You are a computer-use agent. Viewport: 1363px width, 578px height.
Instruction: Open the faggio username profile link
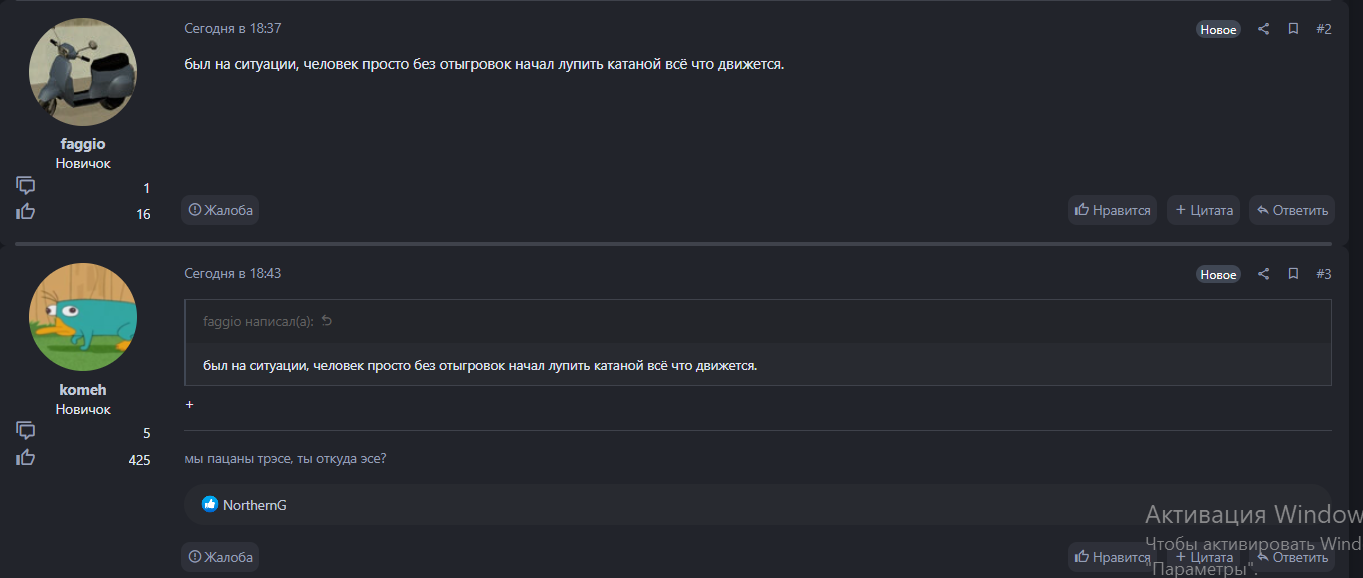click(83, 144)
